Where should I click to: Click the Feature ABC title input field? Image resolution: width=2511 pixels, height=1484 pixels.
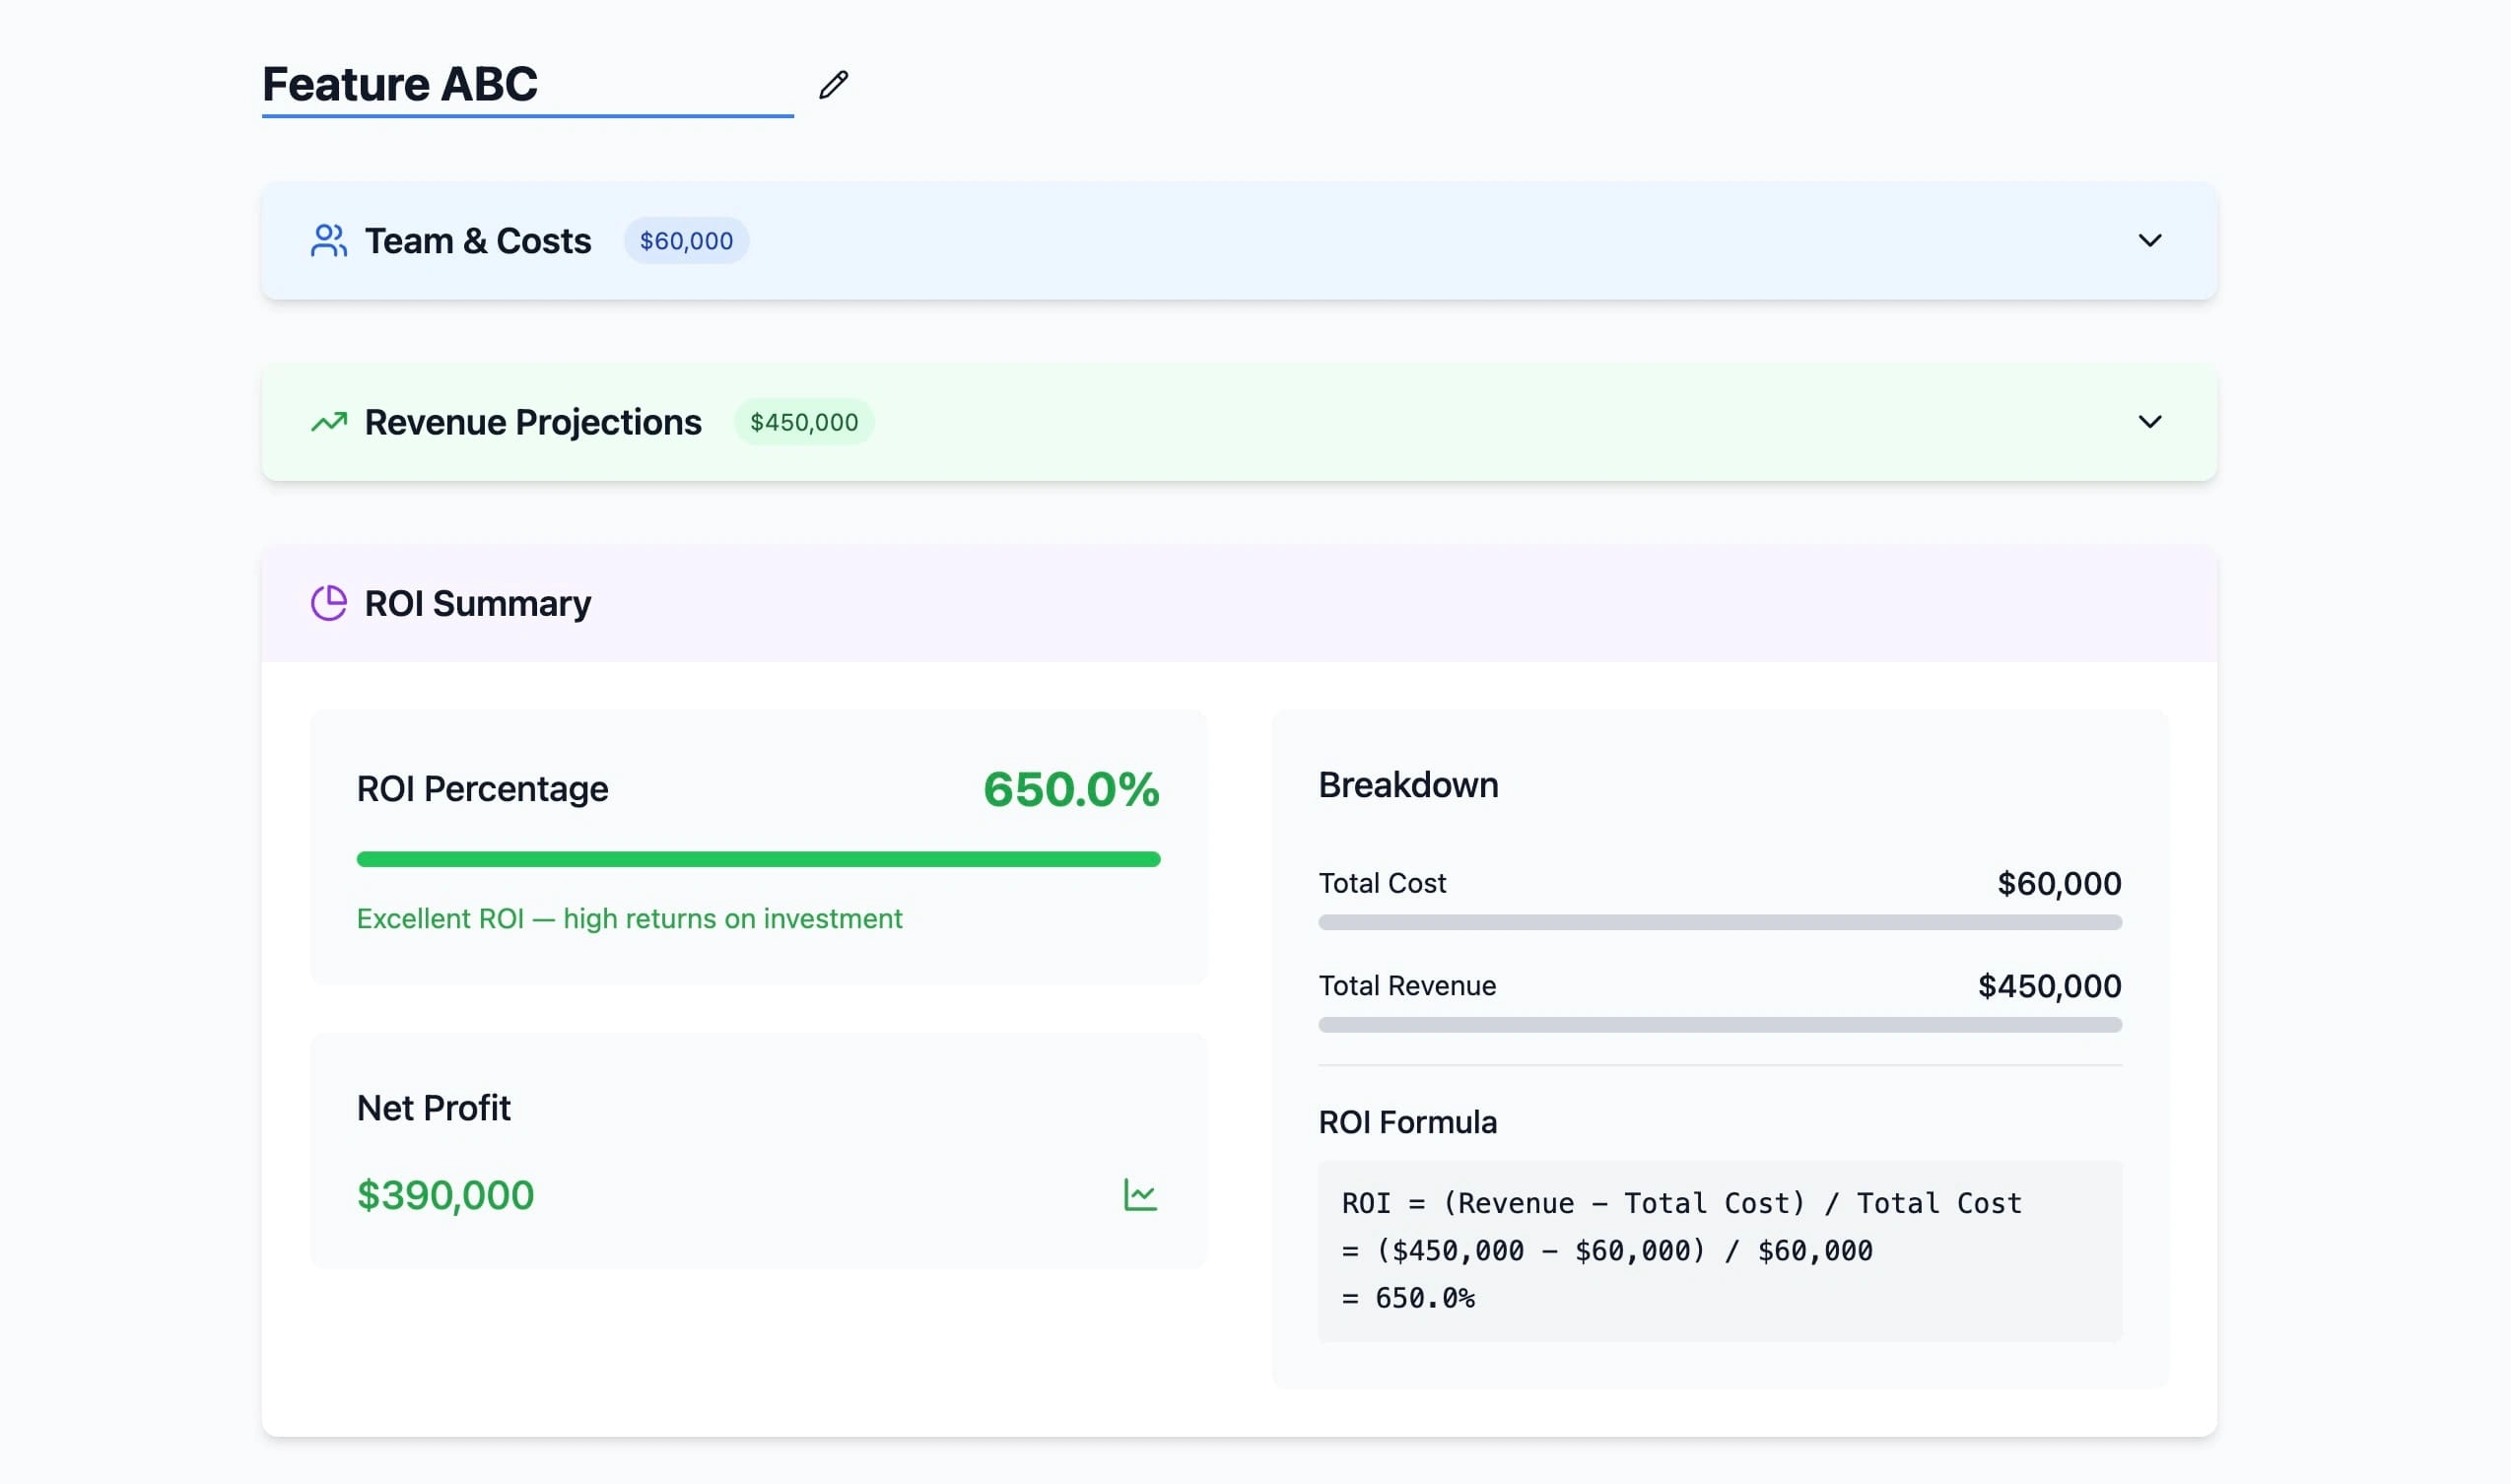[x=526, y=85]
